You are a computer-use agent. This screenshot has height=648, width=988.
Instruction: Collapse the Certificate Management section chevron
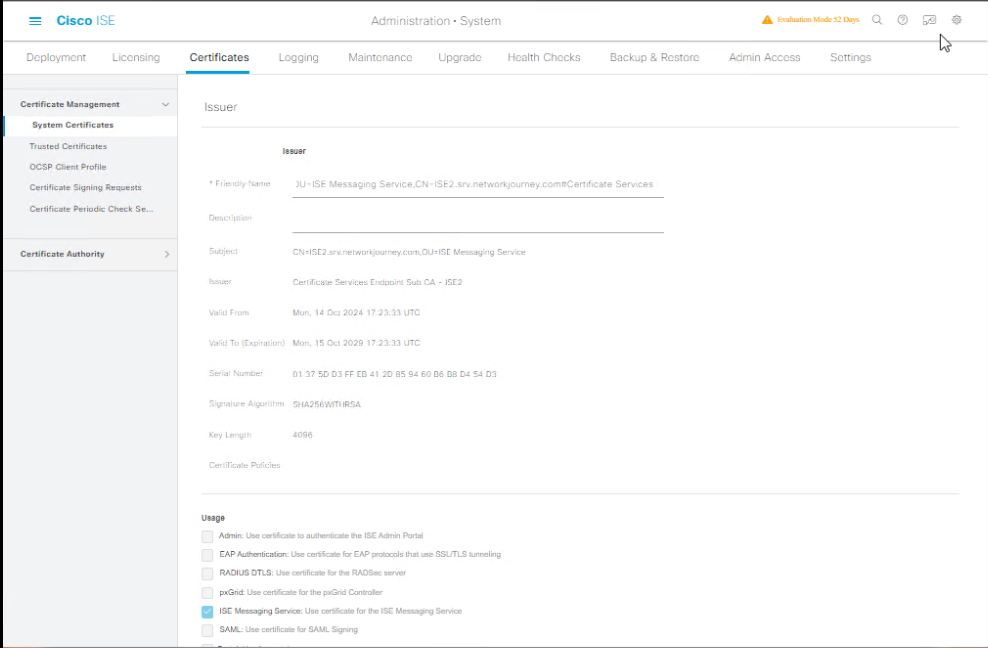point(166,105)
